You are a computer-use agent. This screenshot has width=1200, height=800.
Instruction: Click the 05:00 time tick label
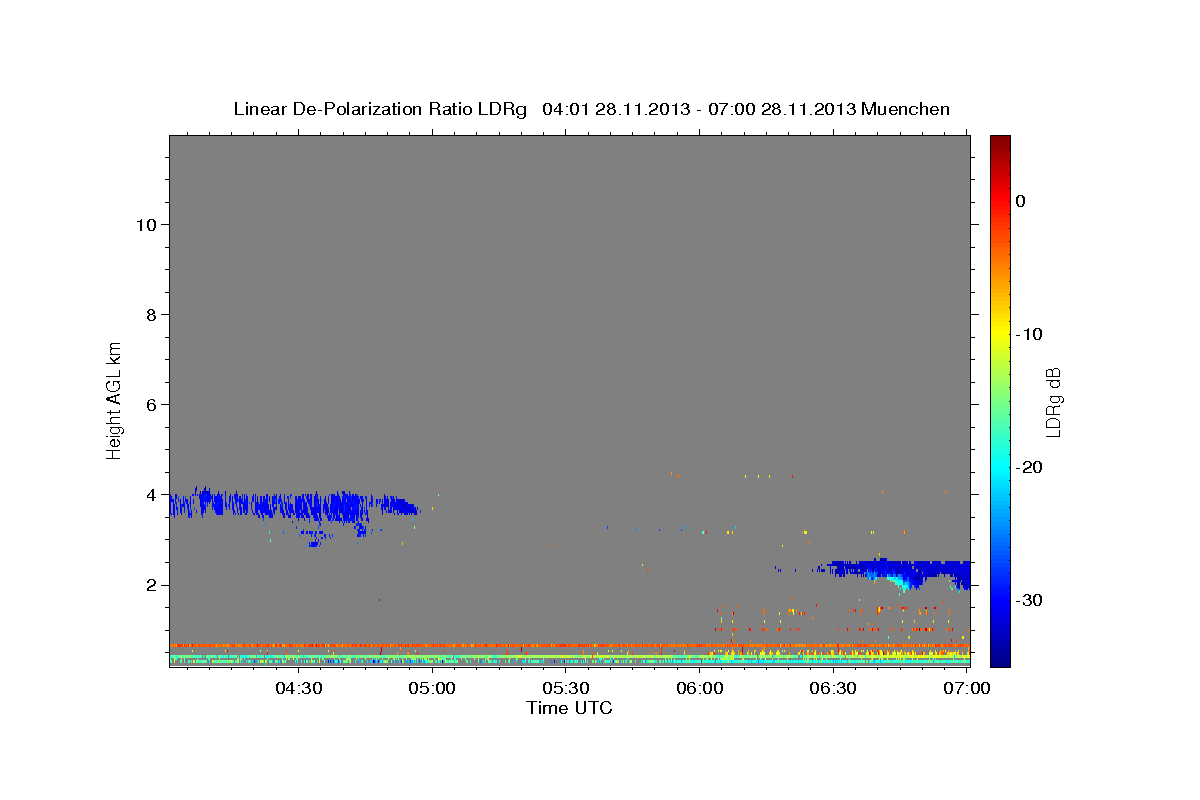(432, 688)
